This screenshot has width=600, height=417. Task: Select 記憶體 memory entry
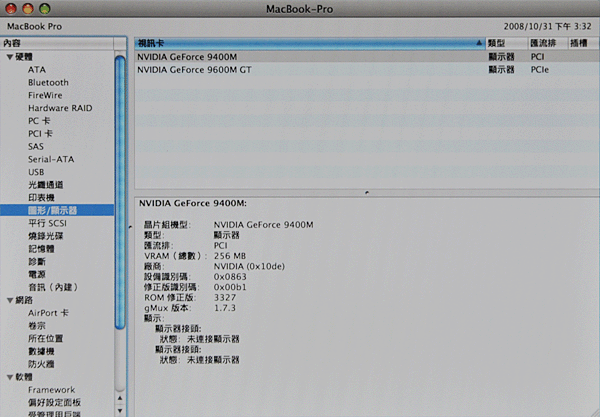pyautogui.click(x=41, y=249)
